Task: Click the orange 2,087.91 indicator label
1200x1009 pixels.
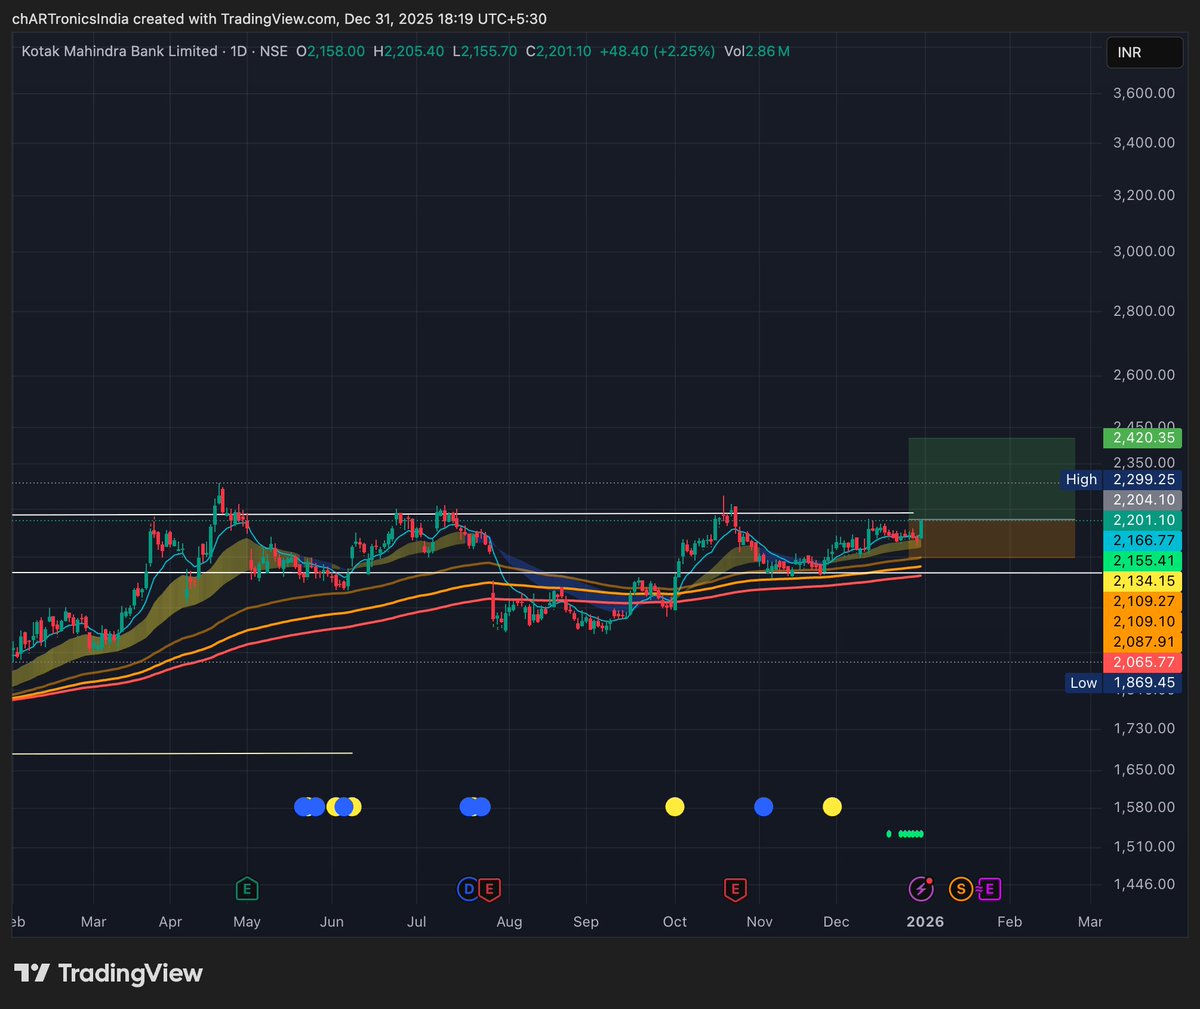Action: click(x=1142, y=642)
